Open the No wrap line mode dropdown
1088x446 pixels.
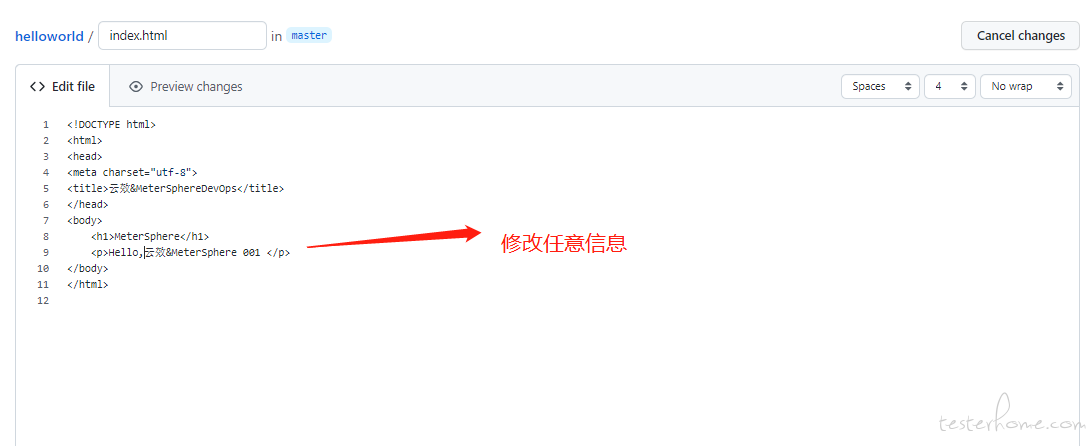pos(1026,87)
